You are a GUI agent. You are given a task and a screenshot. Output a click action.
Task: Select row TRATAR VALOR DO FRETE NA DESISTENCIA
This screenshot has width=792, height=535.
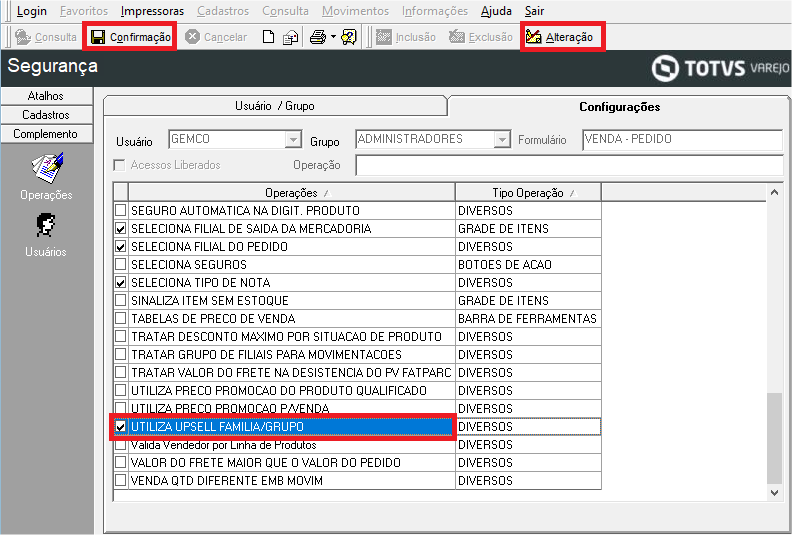coord(291,373)
